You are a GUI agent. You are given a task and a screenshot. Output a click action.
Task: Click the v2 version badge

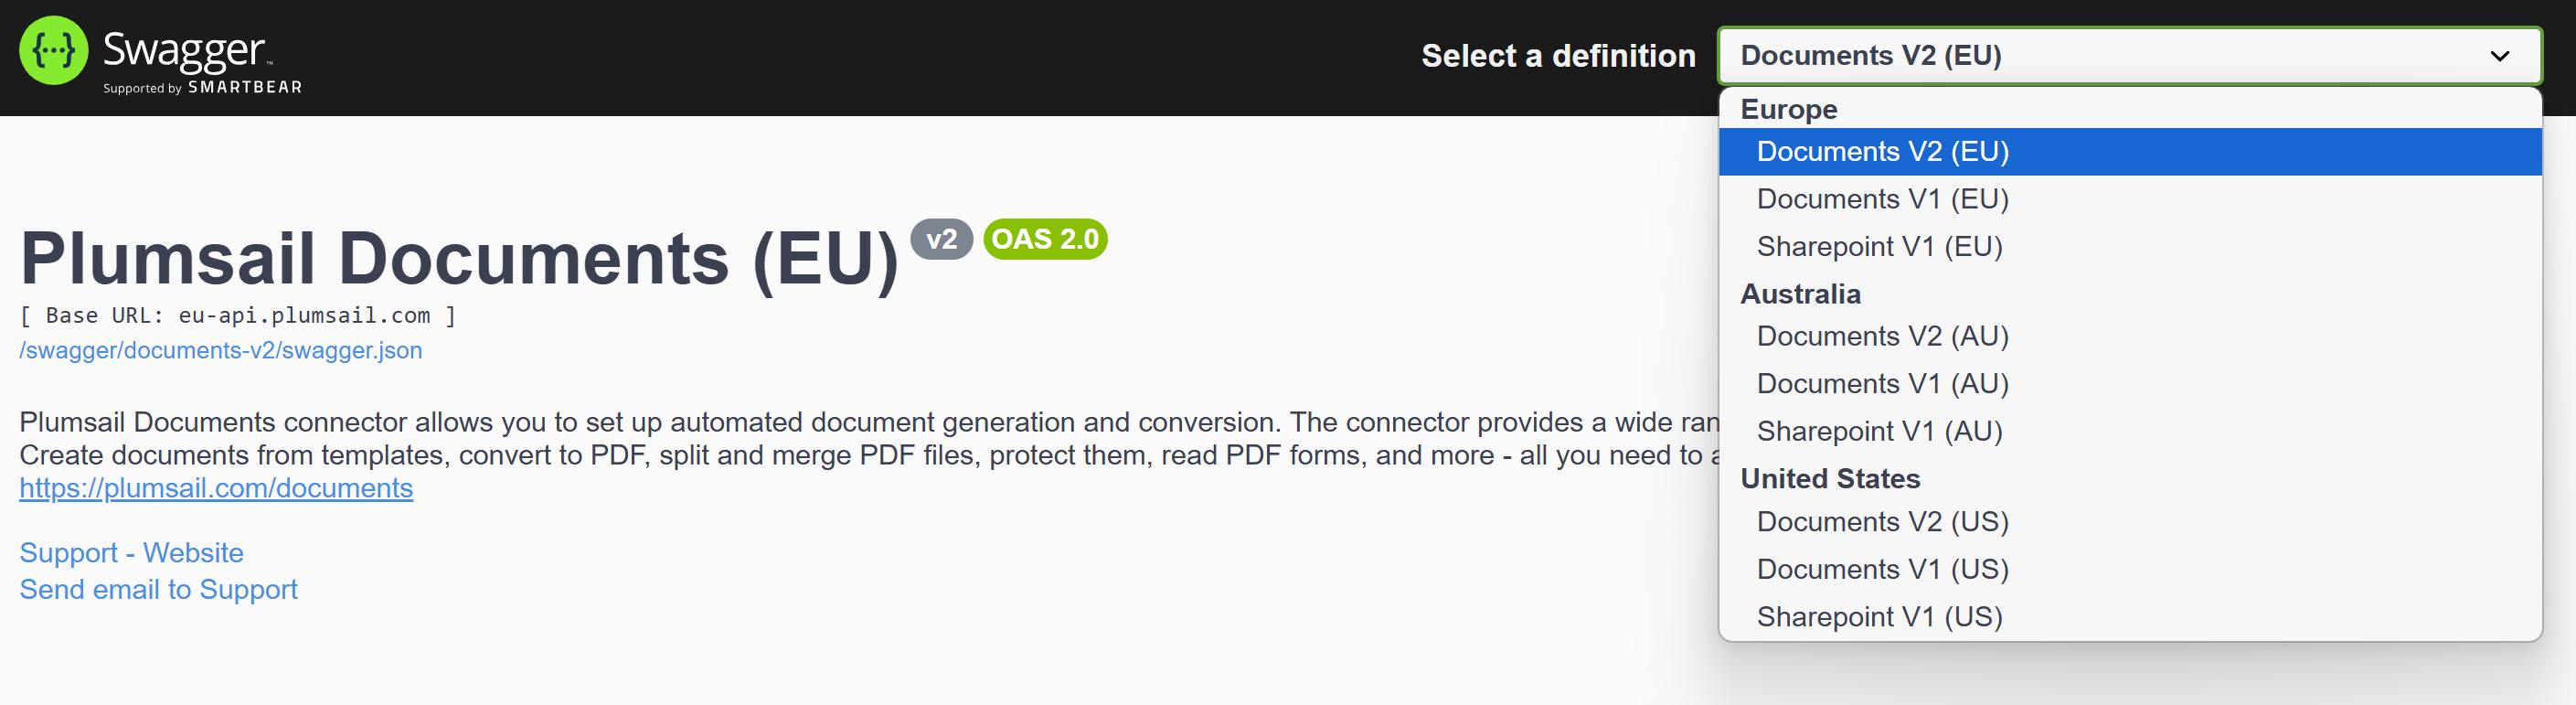pos(941,239)
